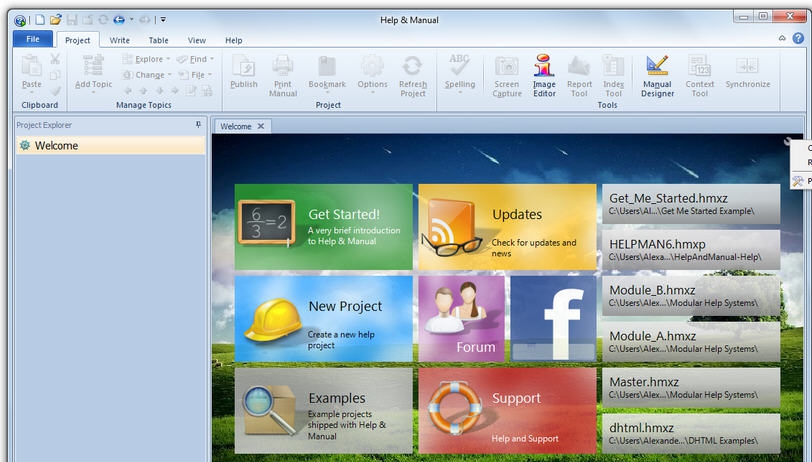Click the Screen Capture tool

pyautogui.click(x=506, y=76)
